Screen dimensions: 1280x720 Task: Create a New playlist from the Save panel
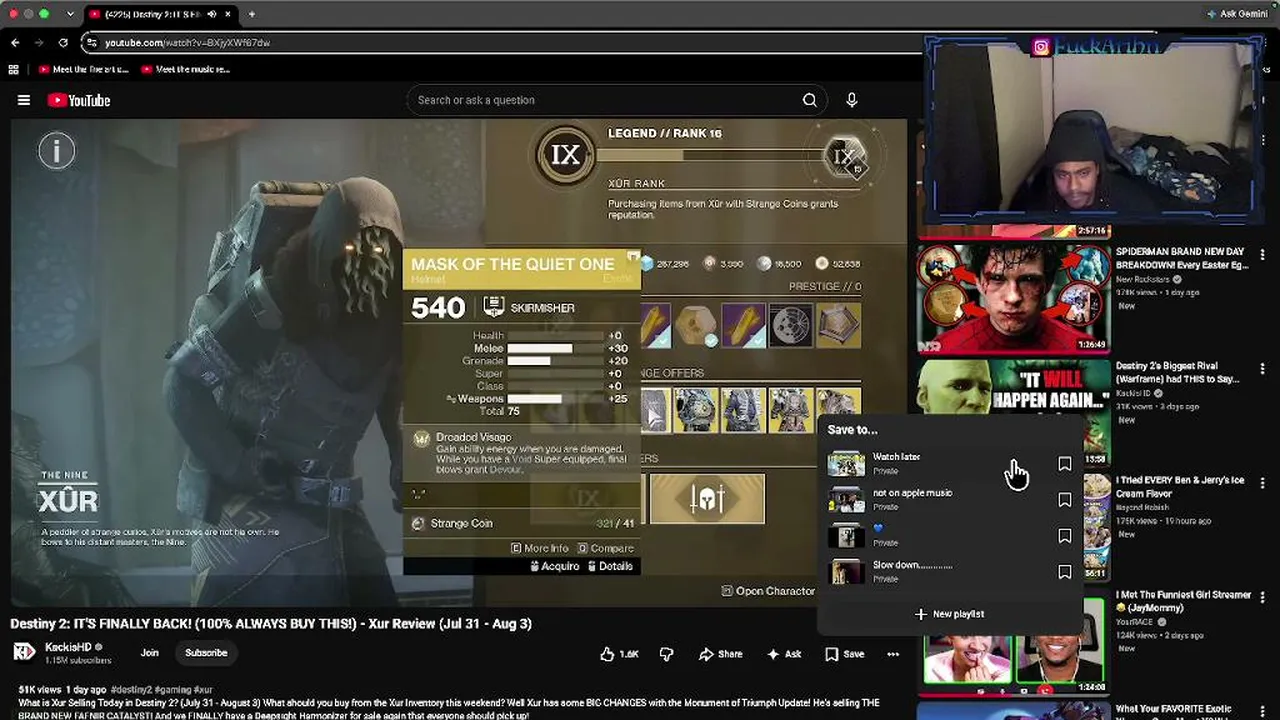(949, 614)
